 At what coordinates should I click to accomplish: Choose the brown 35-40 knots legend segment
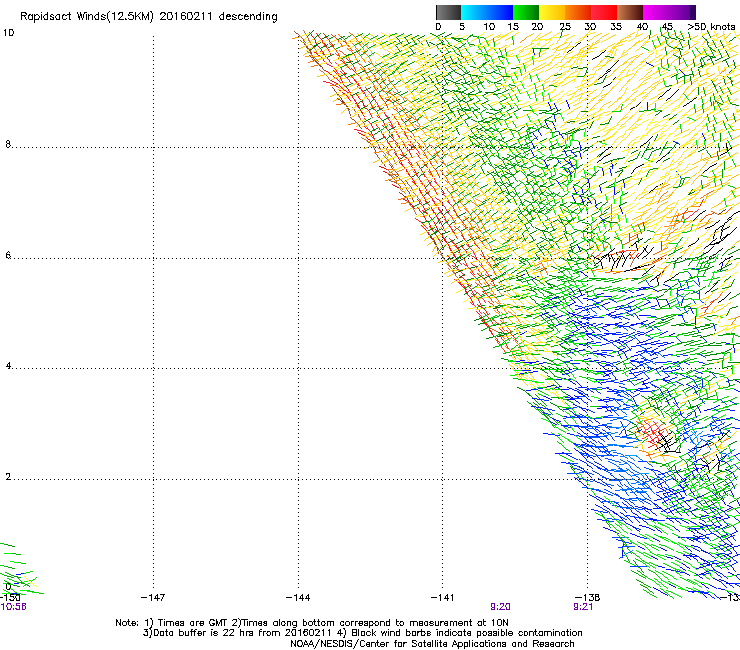coord(630,12)
